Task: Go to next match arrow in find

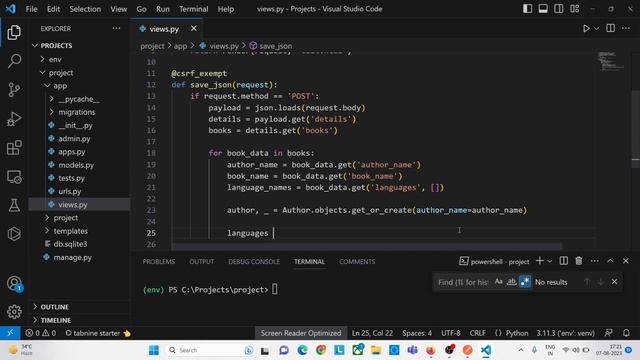Action: 600,282
